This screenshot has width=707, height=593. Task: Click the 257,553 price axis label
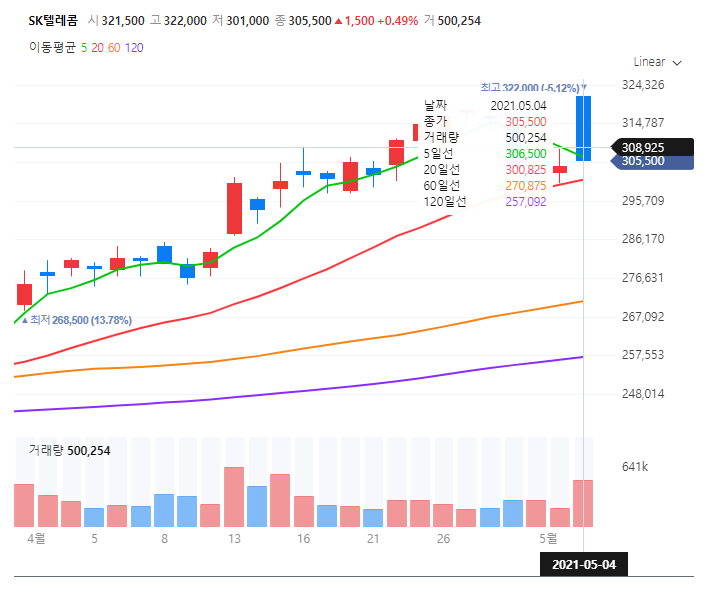click(x=643, y=355)
